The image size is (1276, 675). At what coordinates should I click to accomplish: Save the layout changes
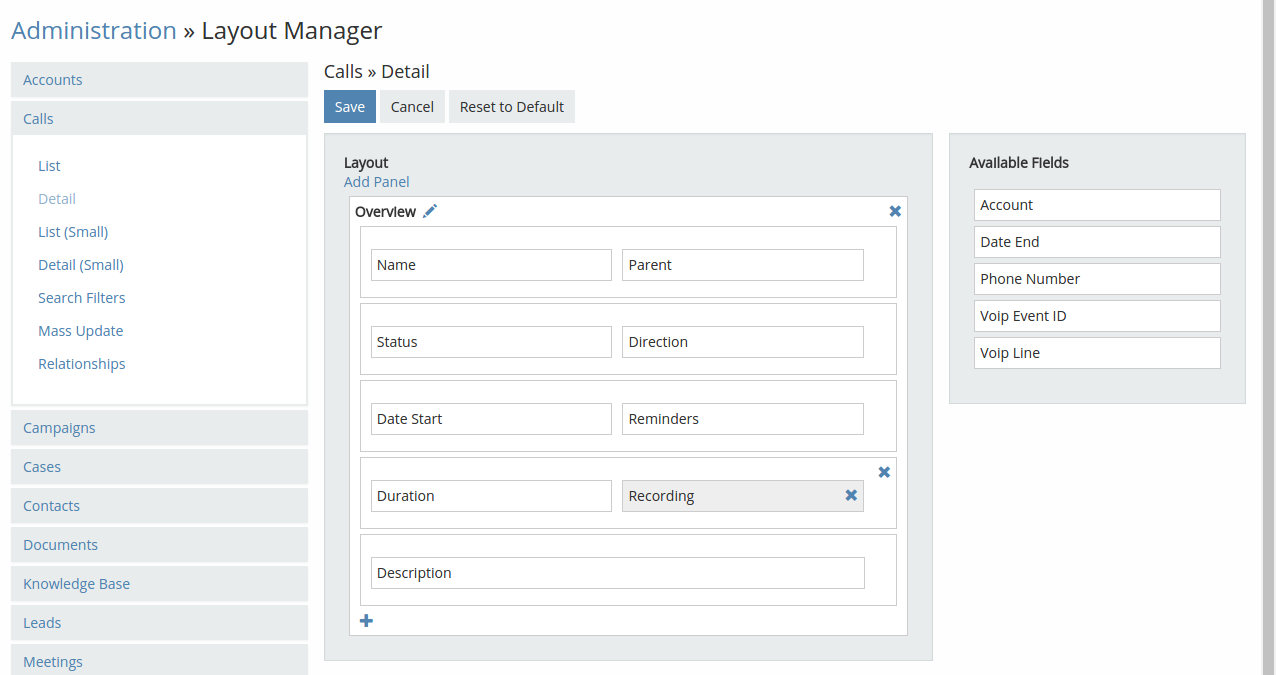[x=349, y=107]
